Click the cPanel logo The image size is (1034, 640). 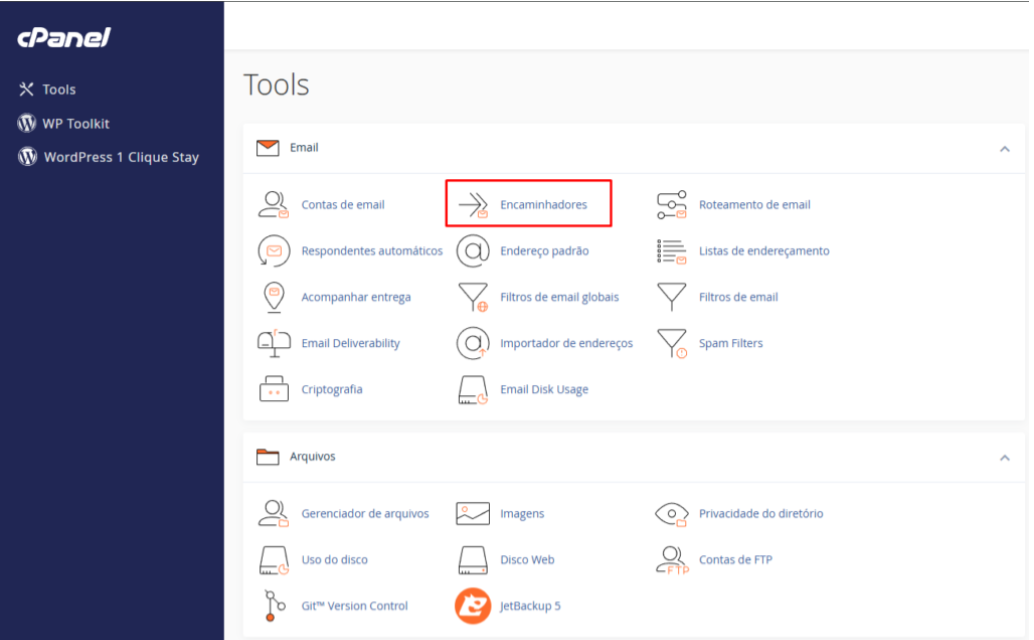(65, 38)
